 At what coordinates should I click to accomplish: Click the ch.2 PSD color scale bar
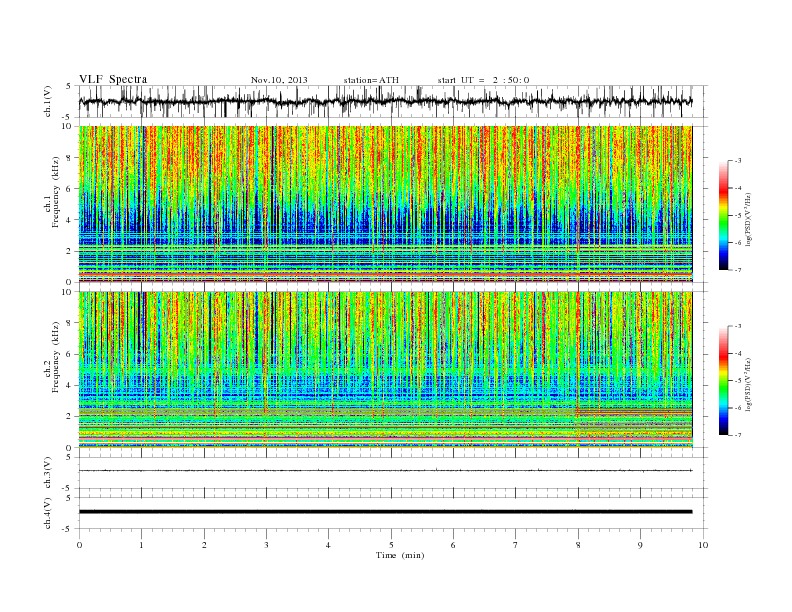point(723,381)
